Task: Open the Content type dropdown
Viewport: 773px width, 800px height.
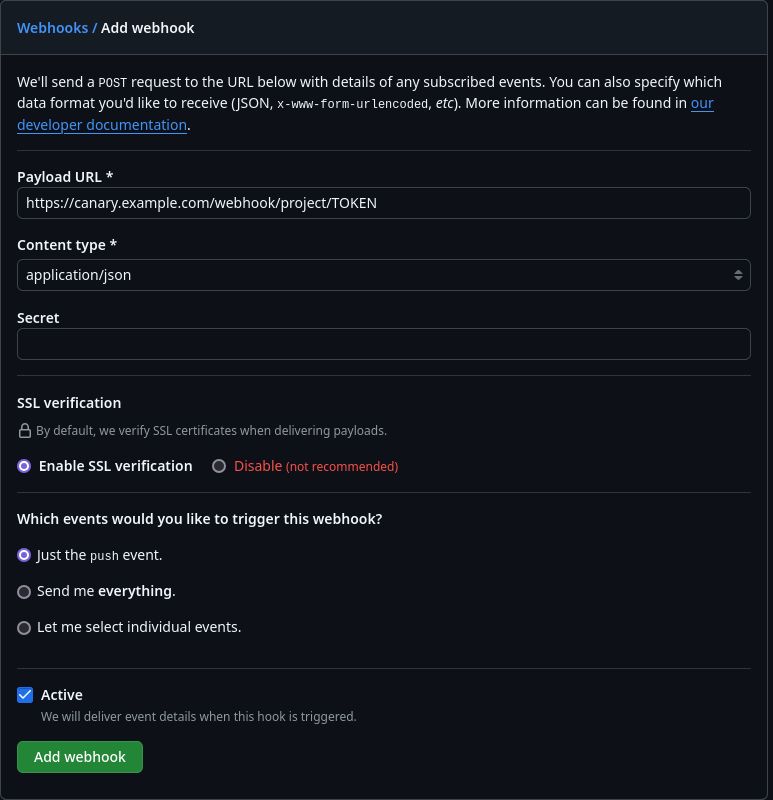Action: tap(383, 275)
